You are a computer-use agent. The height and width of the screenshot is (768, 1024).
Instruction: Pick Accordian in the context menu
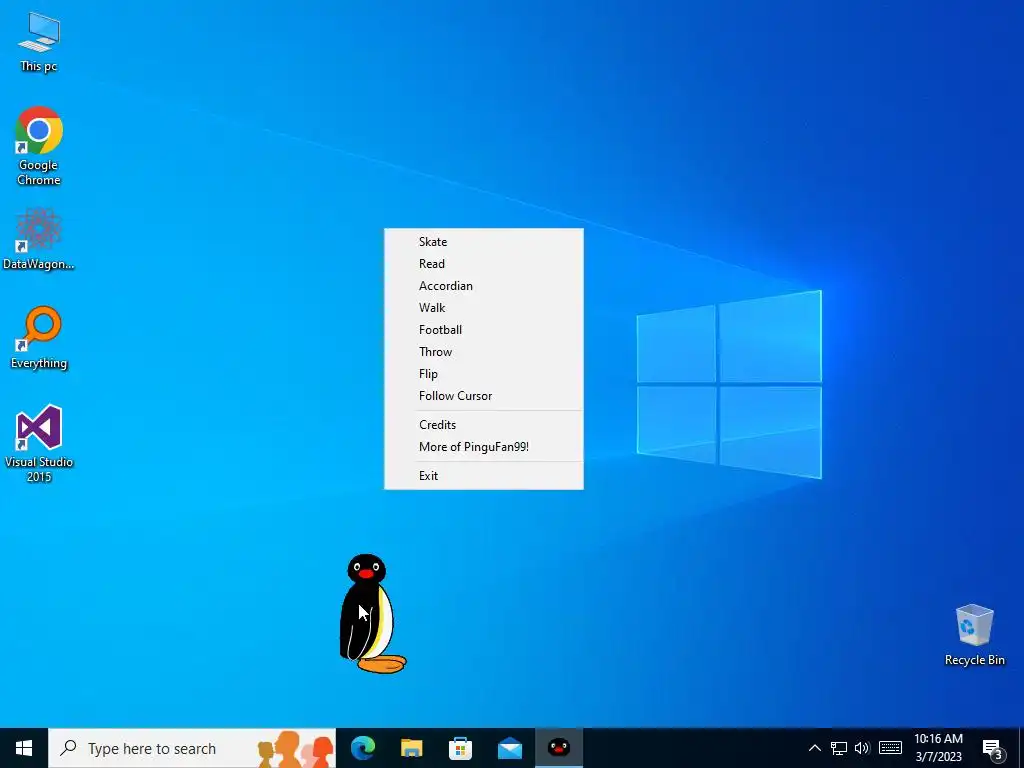point(483,286)
